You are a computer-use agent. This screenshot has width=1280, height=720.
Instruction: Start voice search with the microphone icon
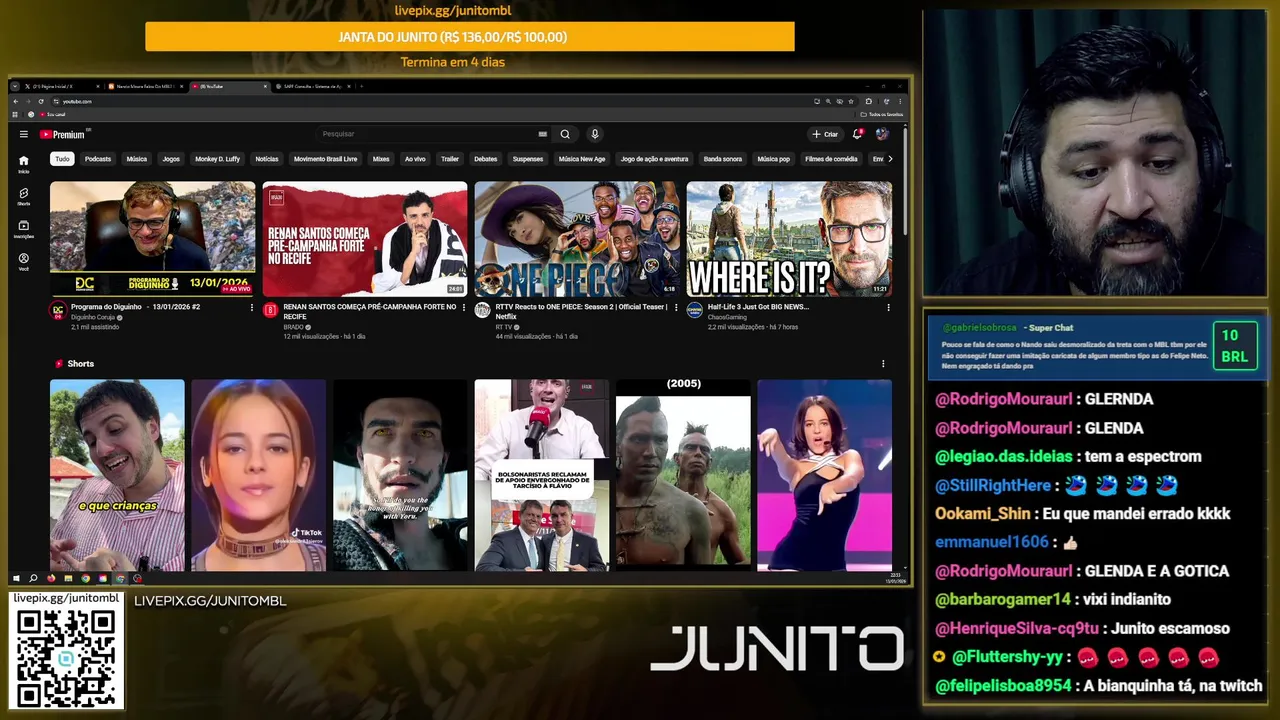594,134
